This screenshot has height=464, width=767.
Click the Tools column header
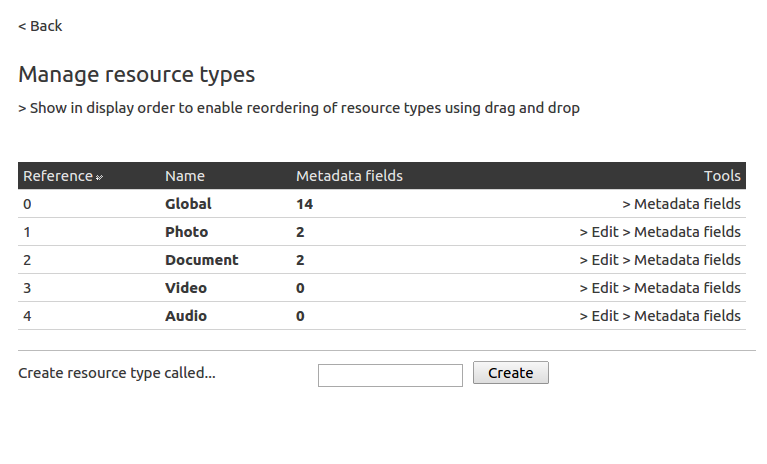722,176
